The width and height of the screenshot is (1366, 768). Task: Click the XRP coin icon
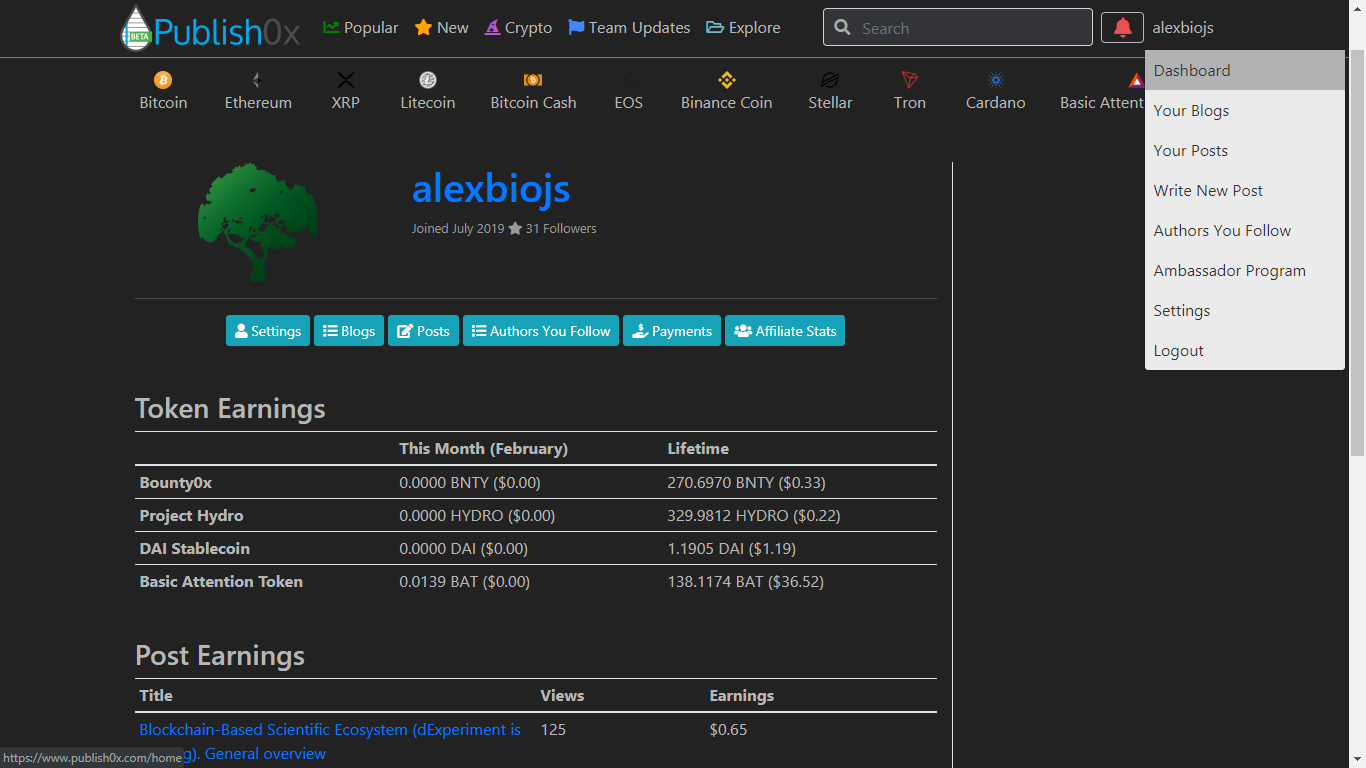click(x=346, y=80)
